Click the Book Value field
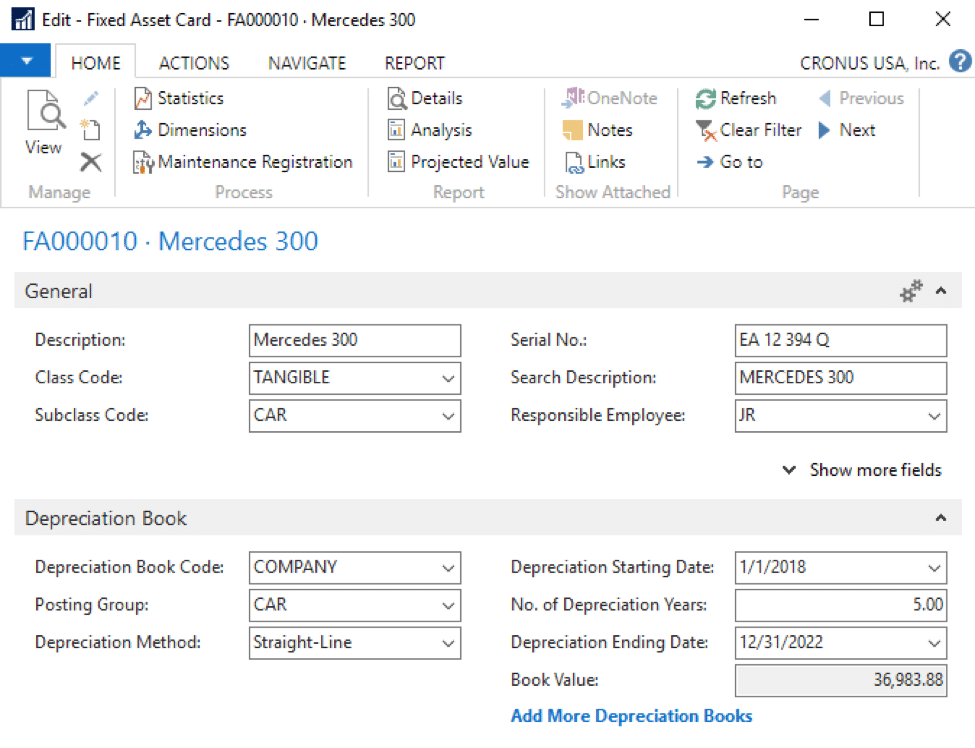 (841, 680)
